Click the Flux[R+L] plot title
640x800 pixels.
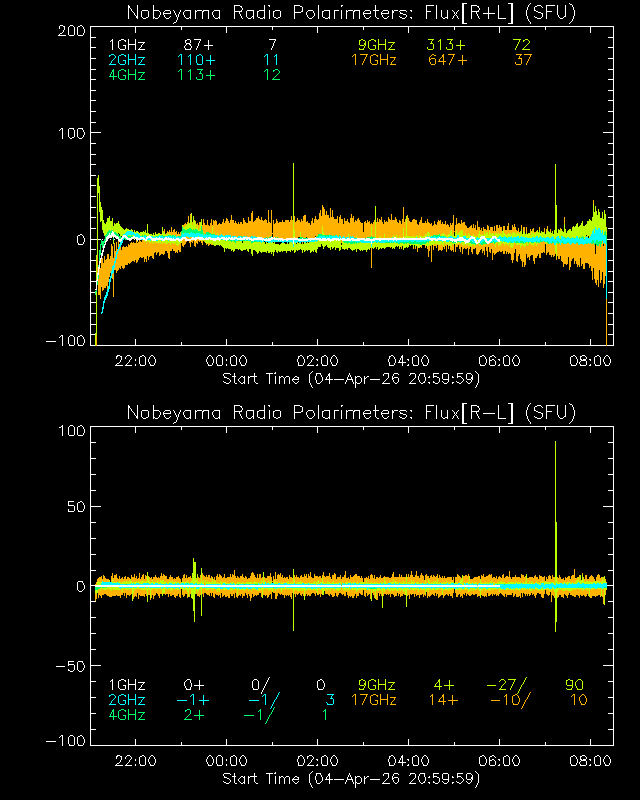tap(351, 13)
